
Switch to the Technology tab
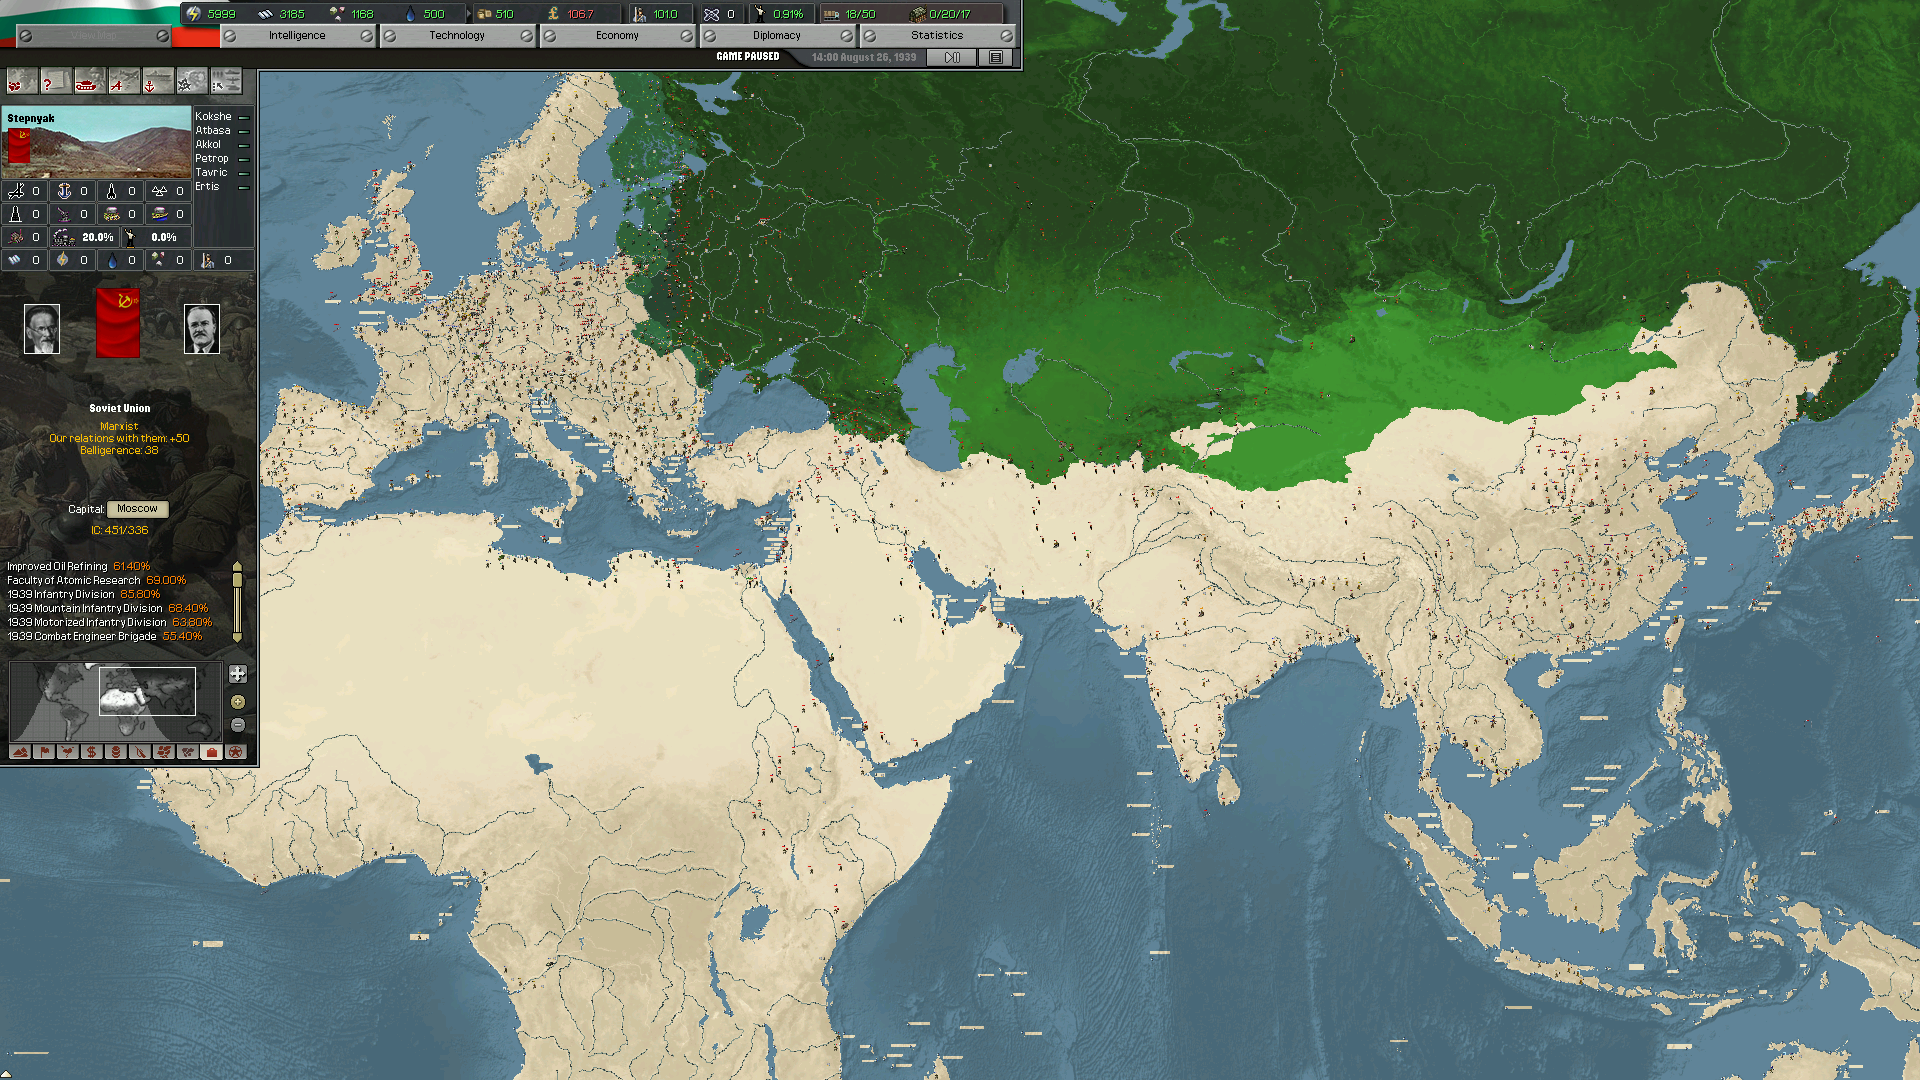[x=457, y=35]
